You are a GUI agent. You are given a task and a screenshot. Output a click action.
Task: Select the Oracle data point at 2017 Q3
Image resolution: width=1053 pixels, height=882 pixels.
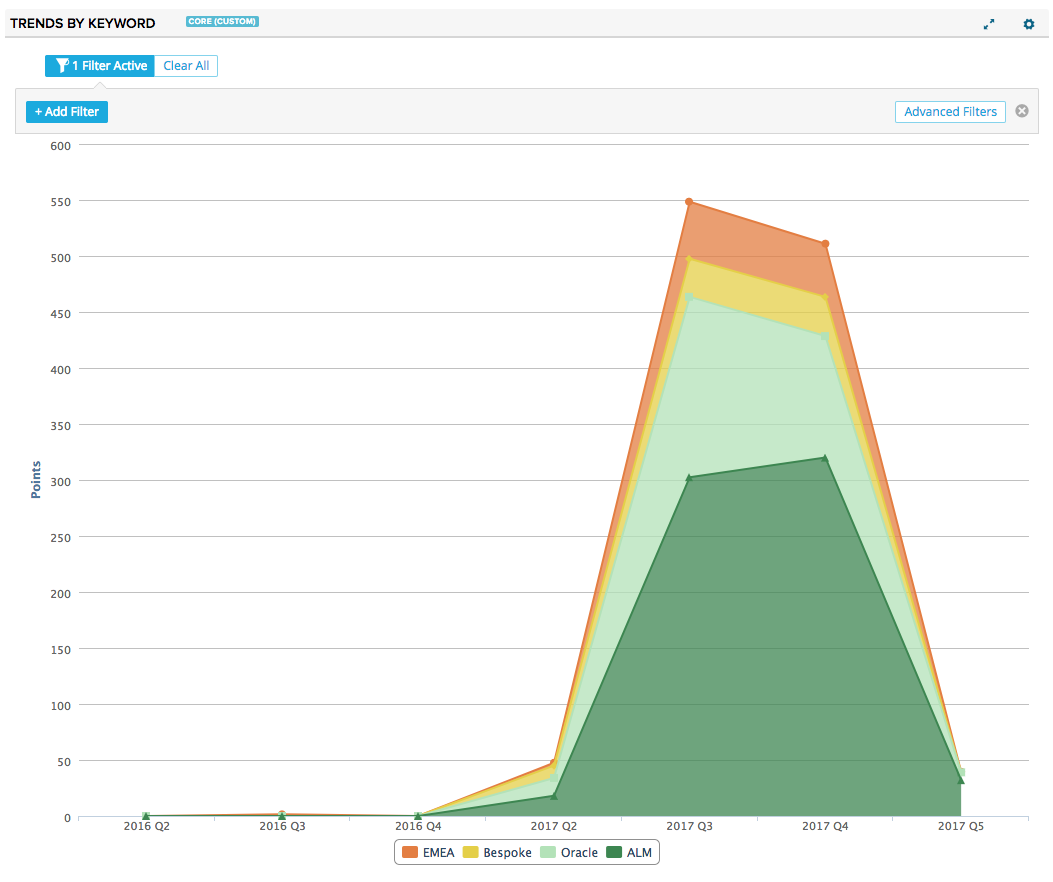click(x=689, y=296)
